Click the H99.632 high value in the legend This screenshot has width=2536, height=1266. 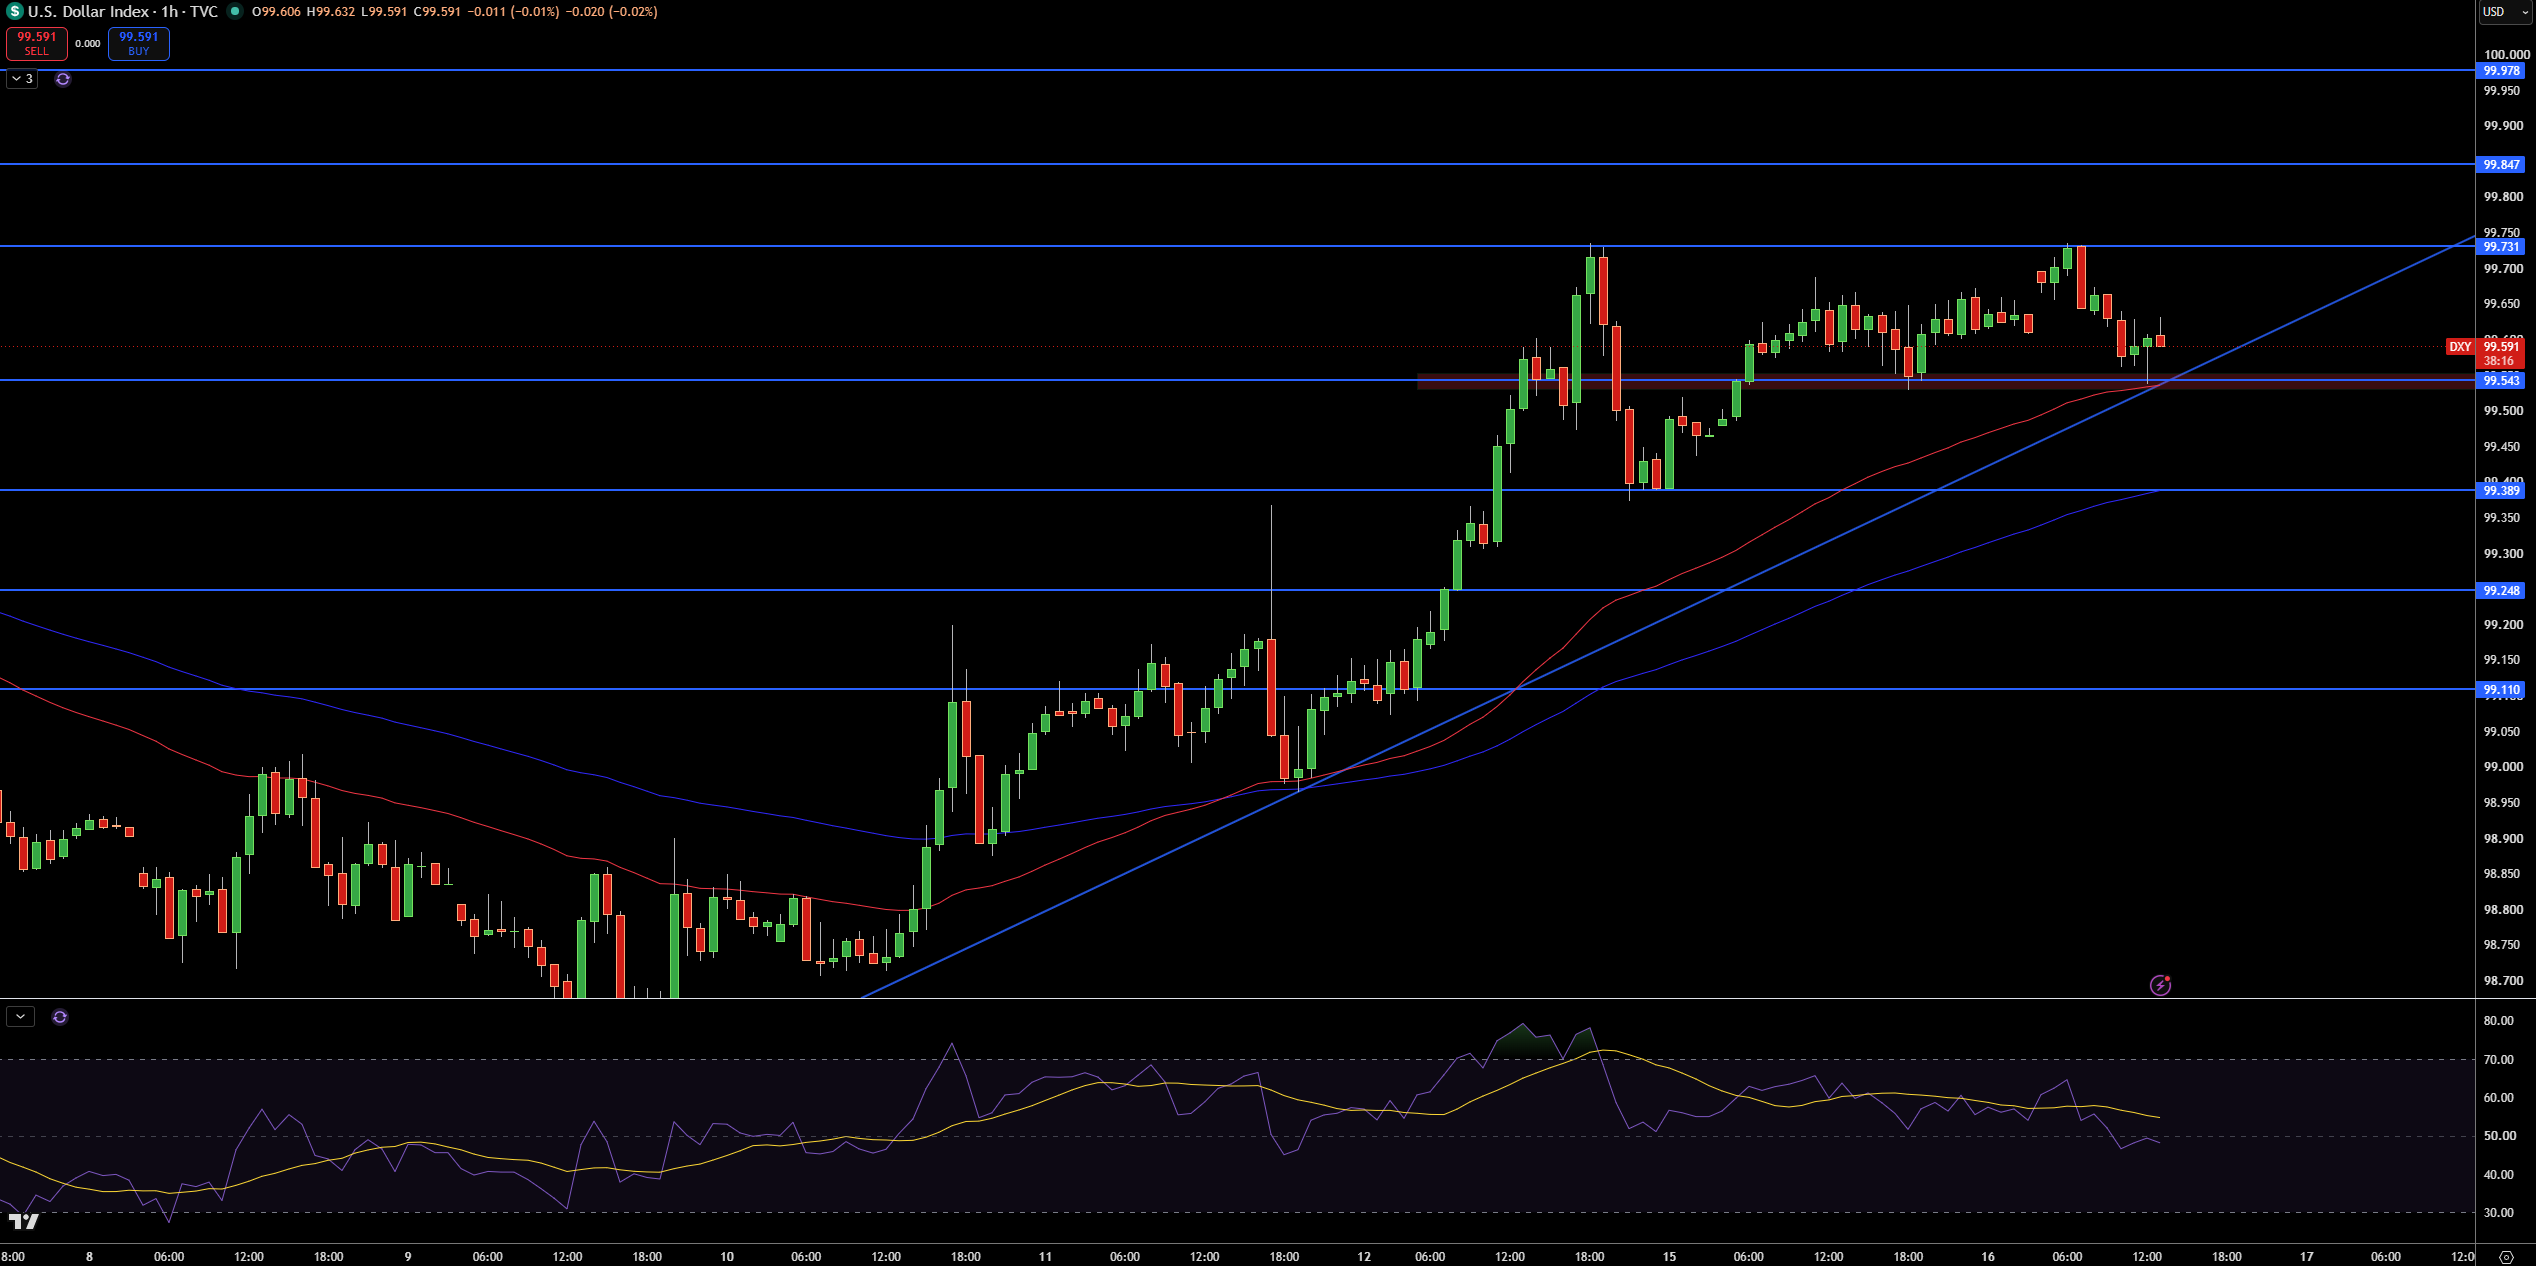(331, 12)
